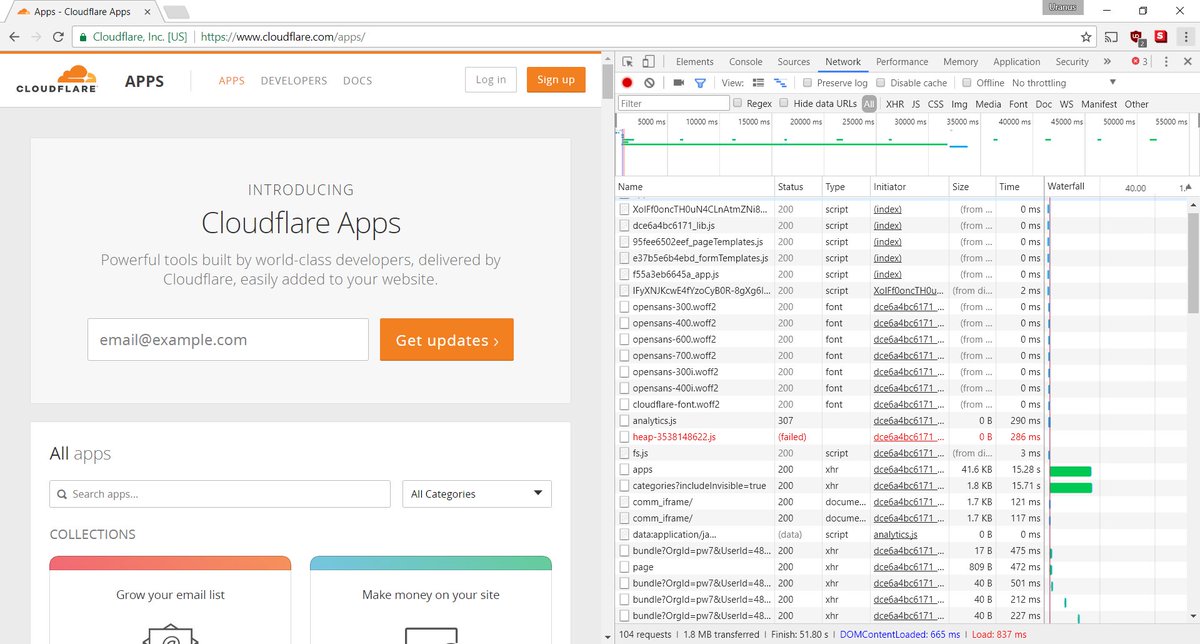Switch to the Console tab
The width and height of the screenshot is (1200, 644).
746,62
